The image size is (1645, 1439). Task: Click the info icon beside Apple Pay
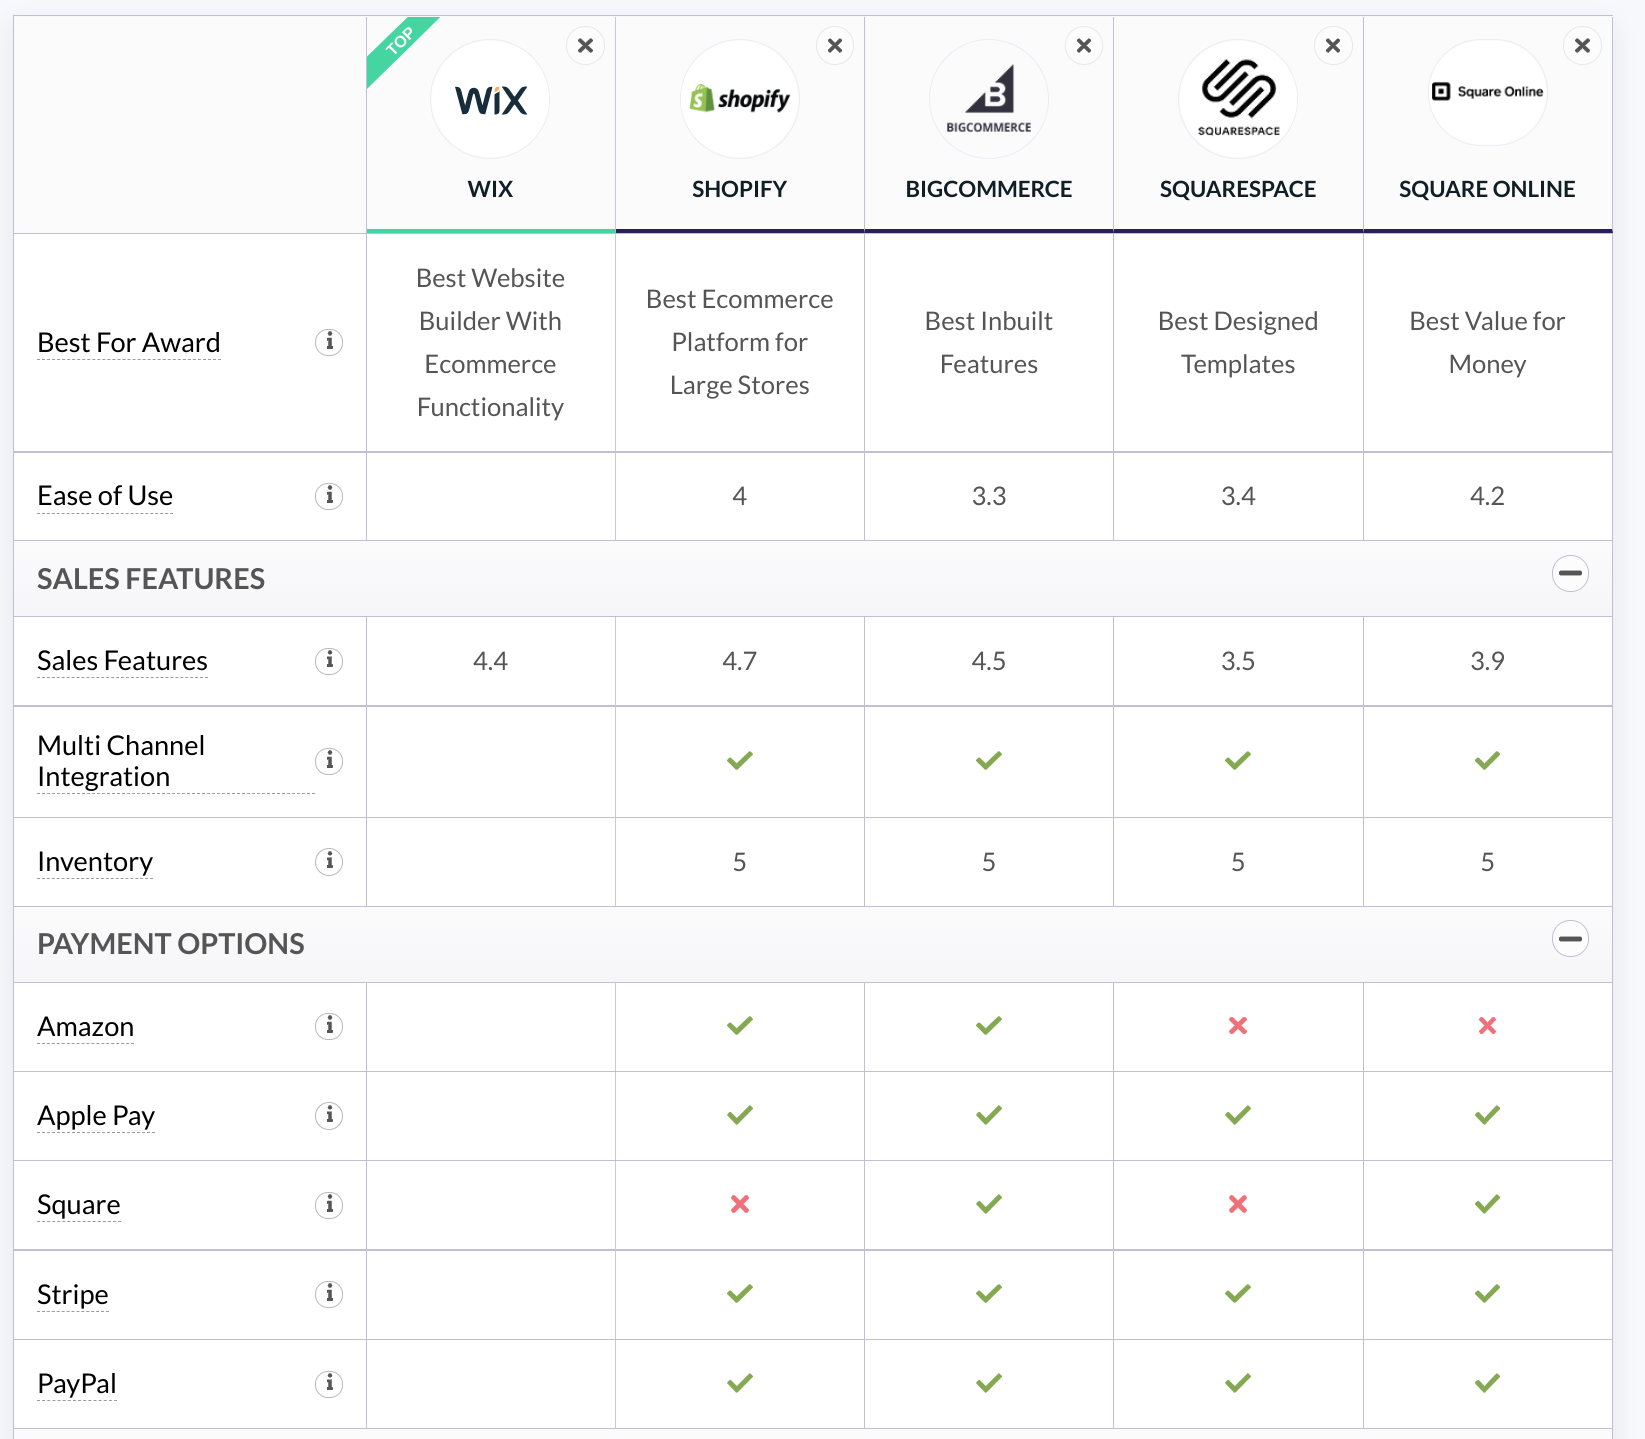(x=329, y=1115)
